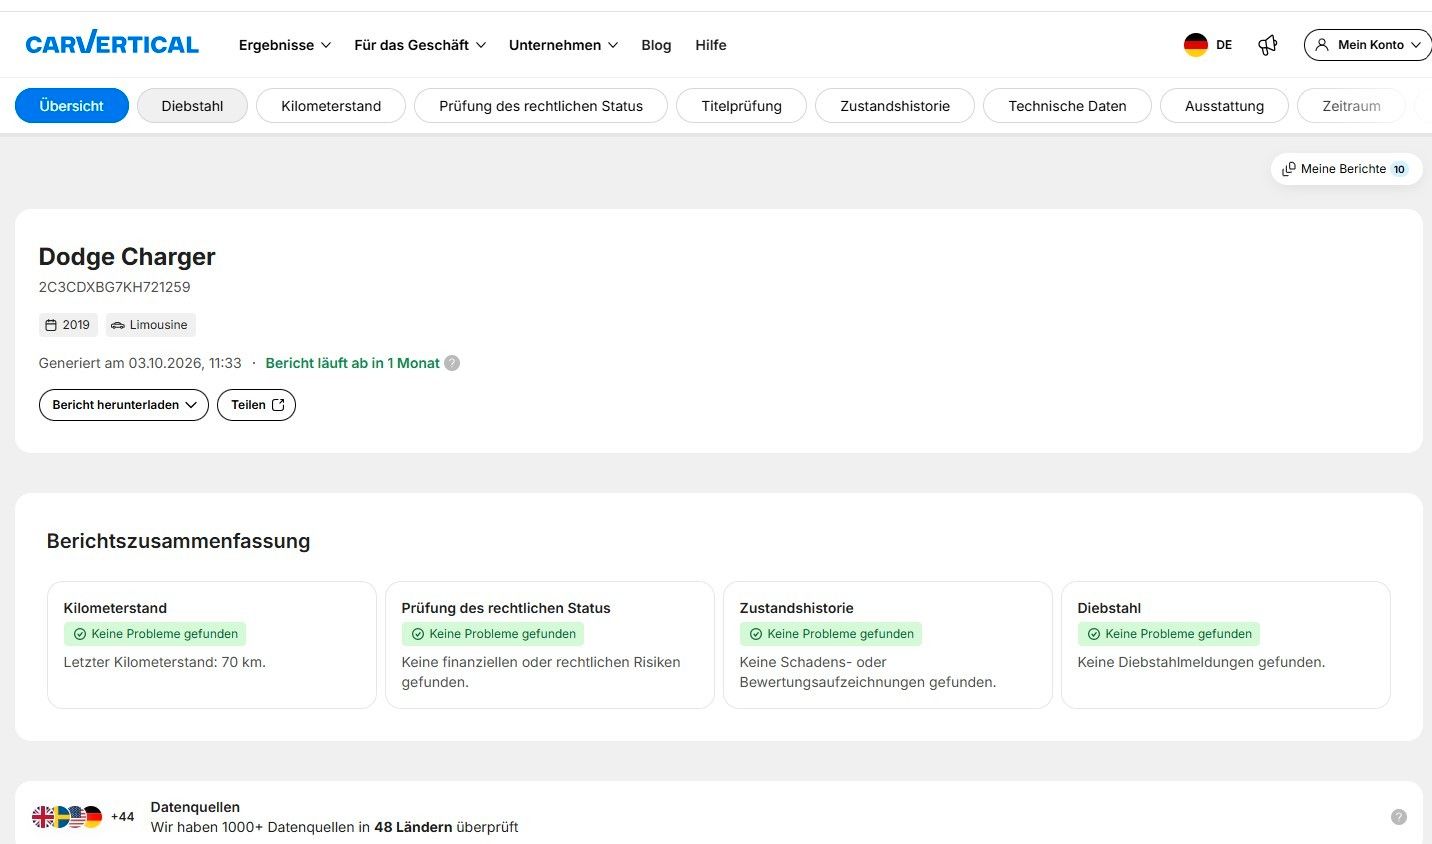Viewport: 1432px width, 844px height.
Task: Click the German flag language icon
Action: (1196, 45)
